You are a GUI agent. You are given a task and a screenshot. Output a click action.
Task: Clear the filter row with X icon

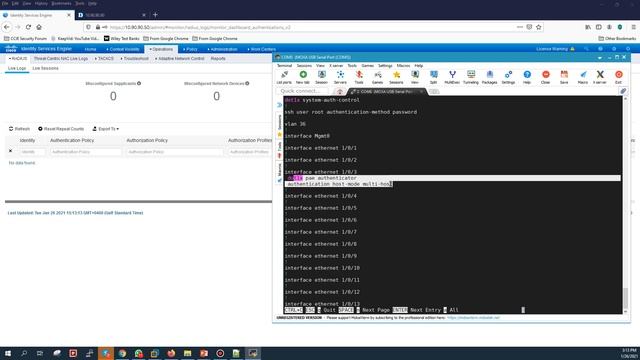(x=11, y=151)
